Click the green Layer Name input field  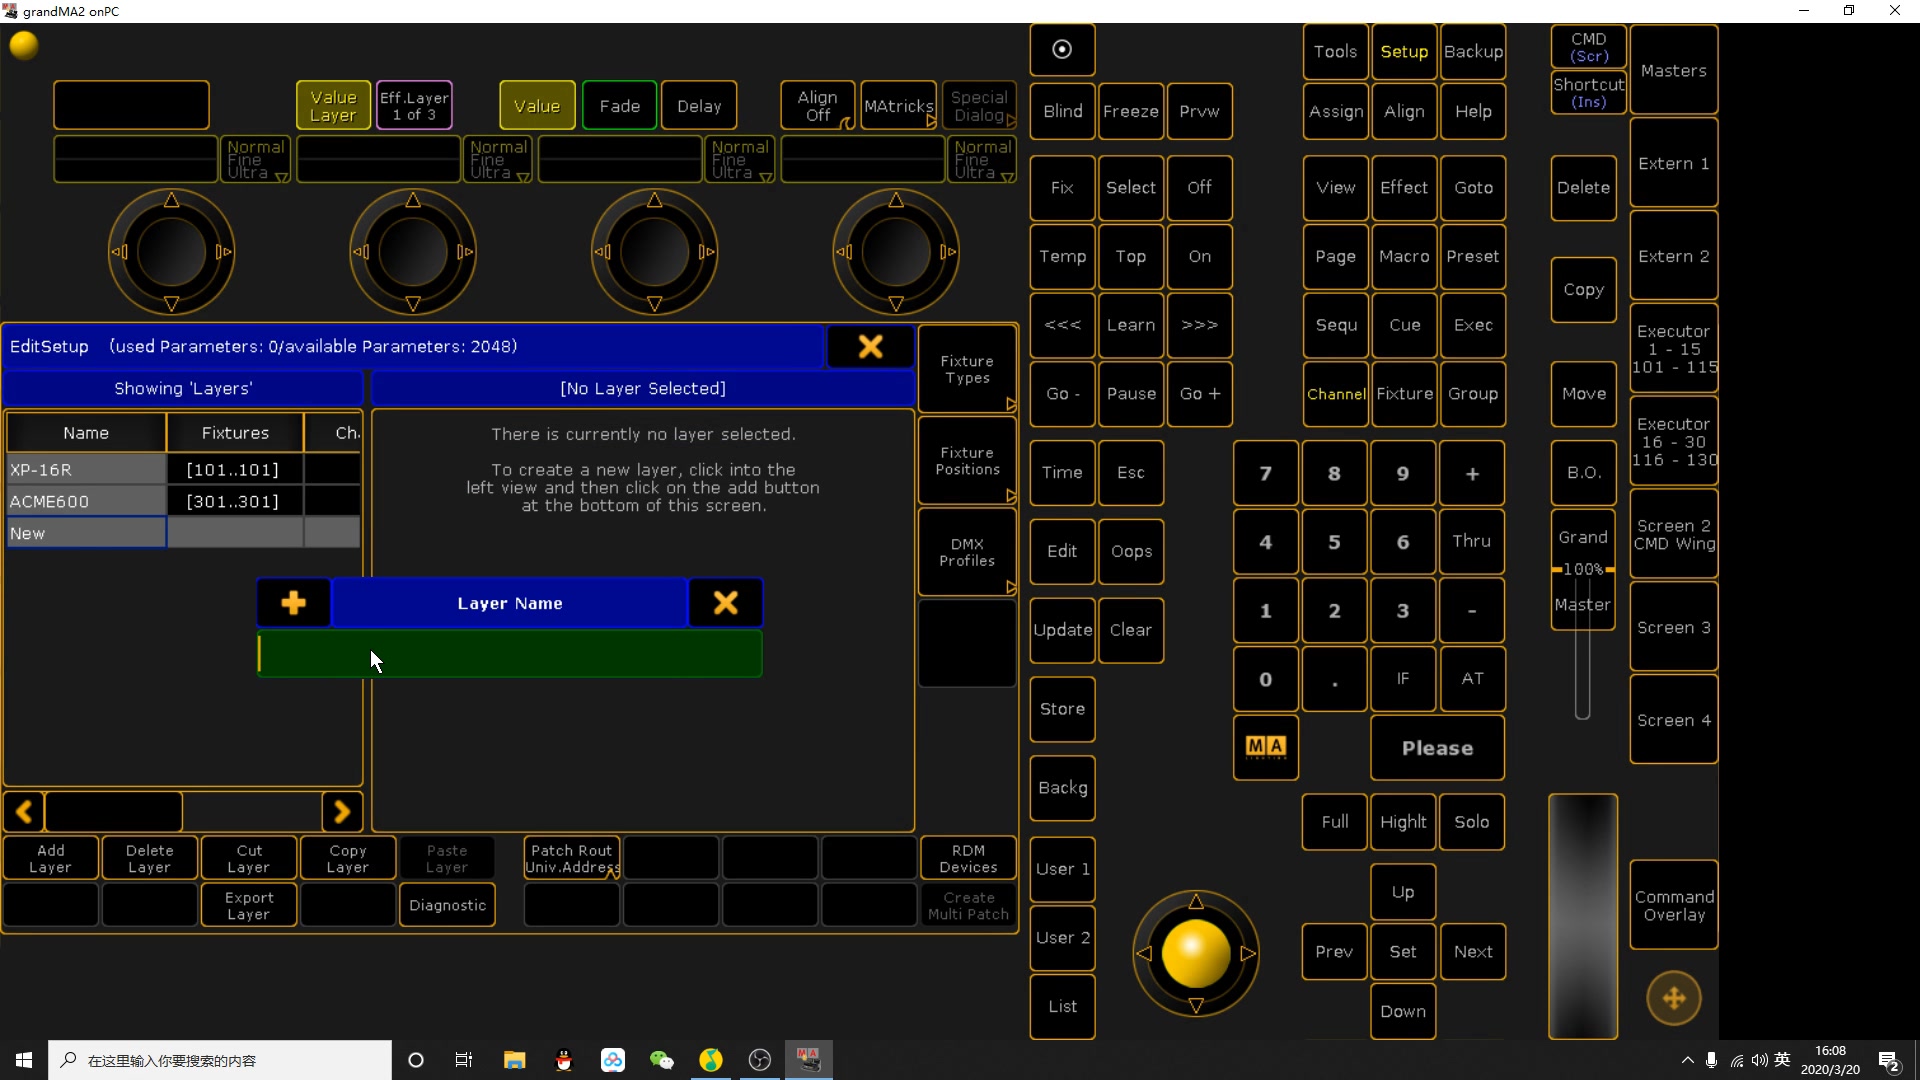510,654
